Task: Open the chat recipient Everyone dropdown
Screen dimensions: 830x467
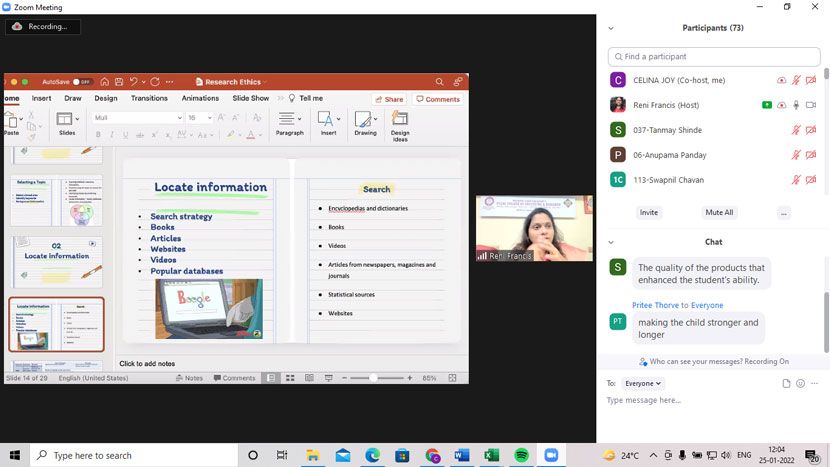Action: (642, 383)
